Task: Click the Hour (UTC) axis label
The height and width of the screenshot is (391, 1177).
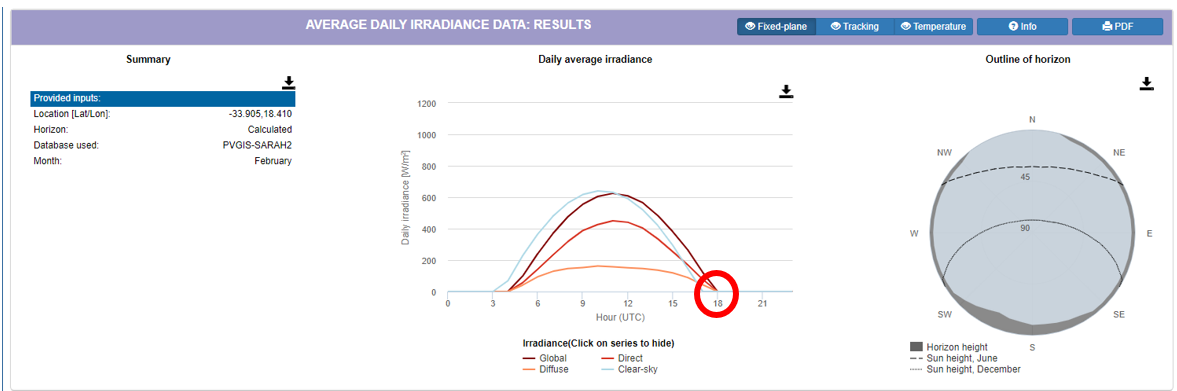Action: coord(620,317)
